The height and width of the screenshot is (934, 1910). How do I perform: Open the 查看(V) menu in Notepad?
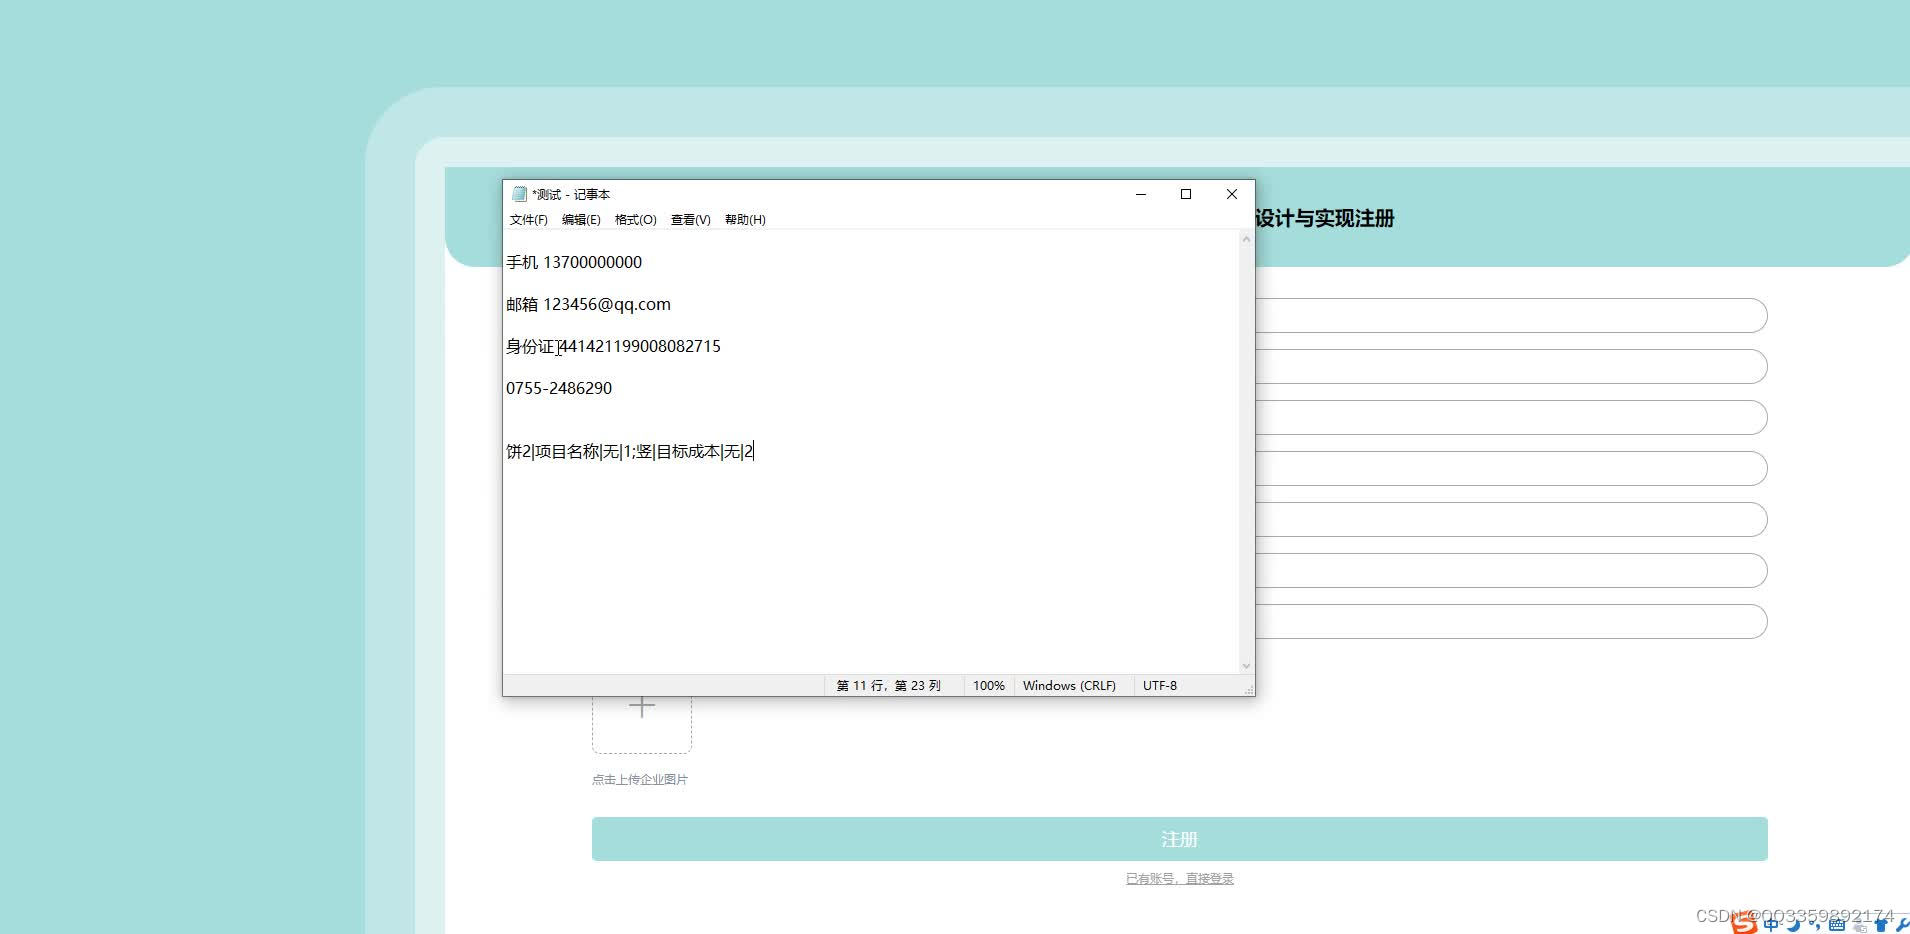[x=690, y=220]
